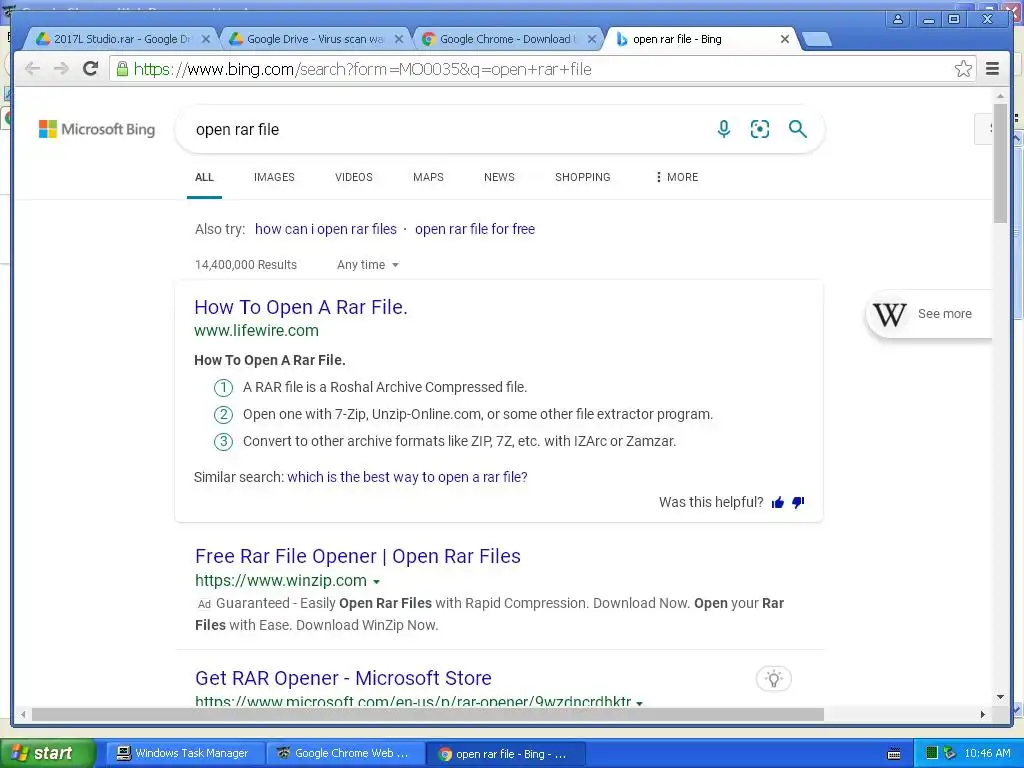This screenshot has height=768, width=1024.
Task: Click the browser back arrow
Action: click(32, 69)
